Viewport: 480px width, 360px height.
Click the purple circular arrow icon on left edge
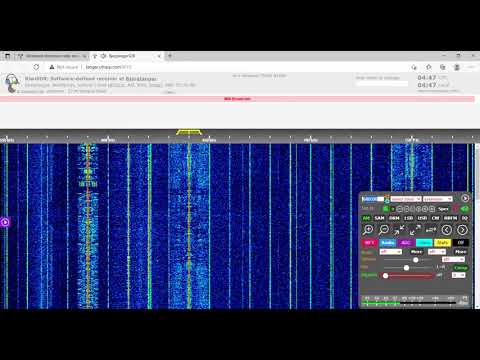coord(5,222)
